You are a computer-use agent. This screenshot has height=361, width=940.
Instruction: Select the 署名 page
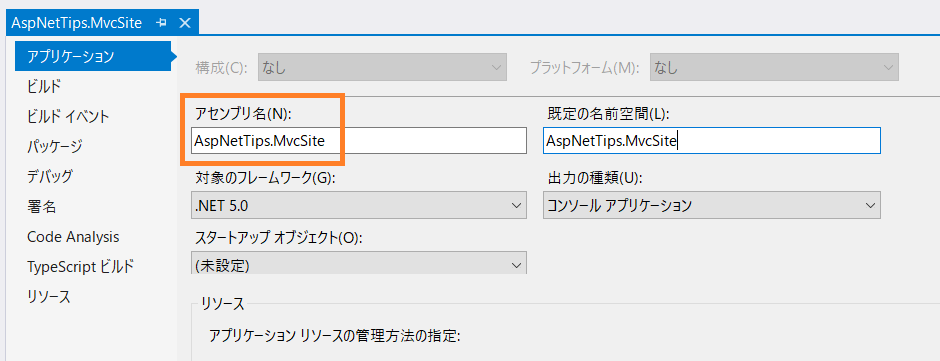(x=41, y=207)
